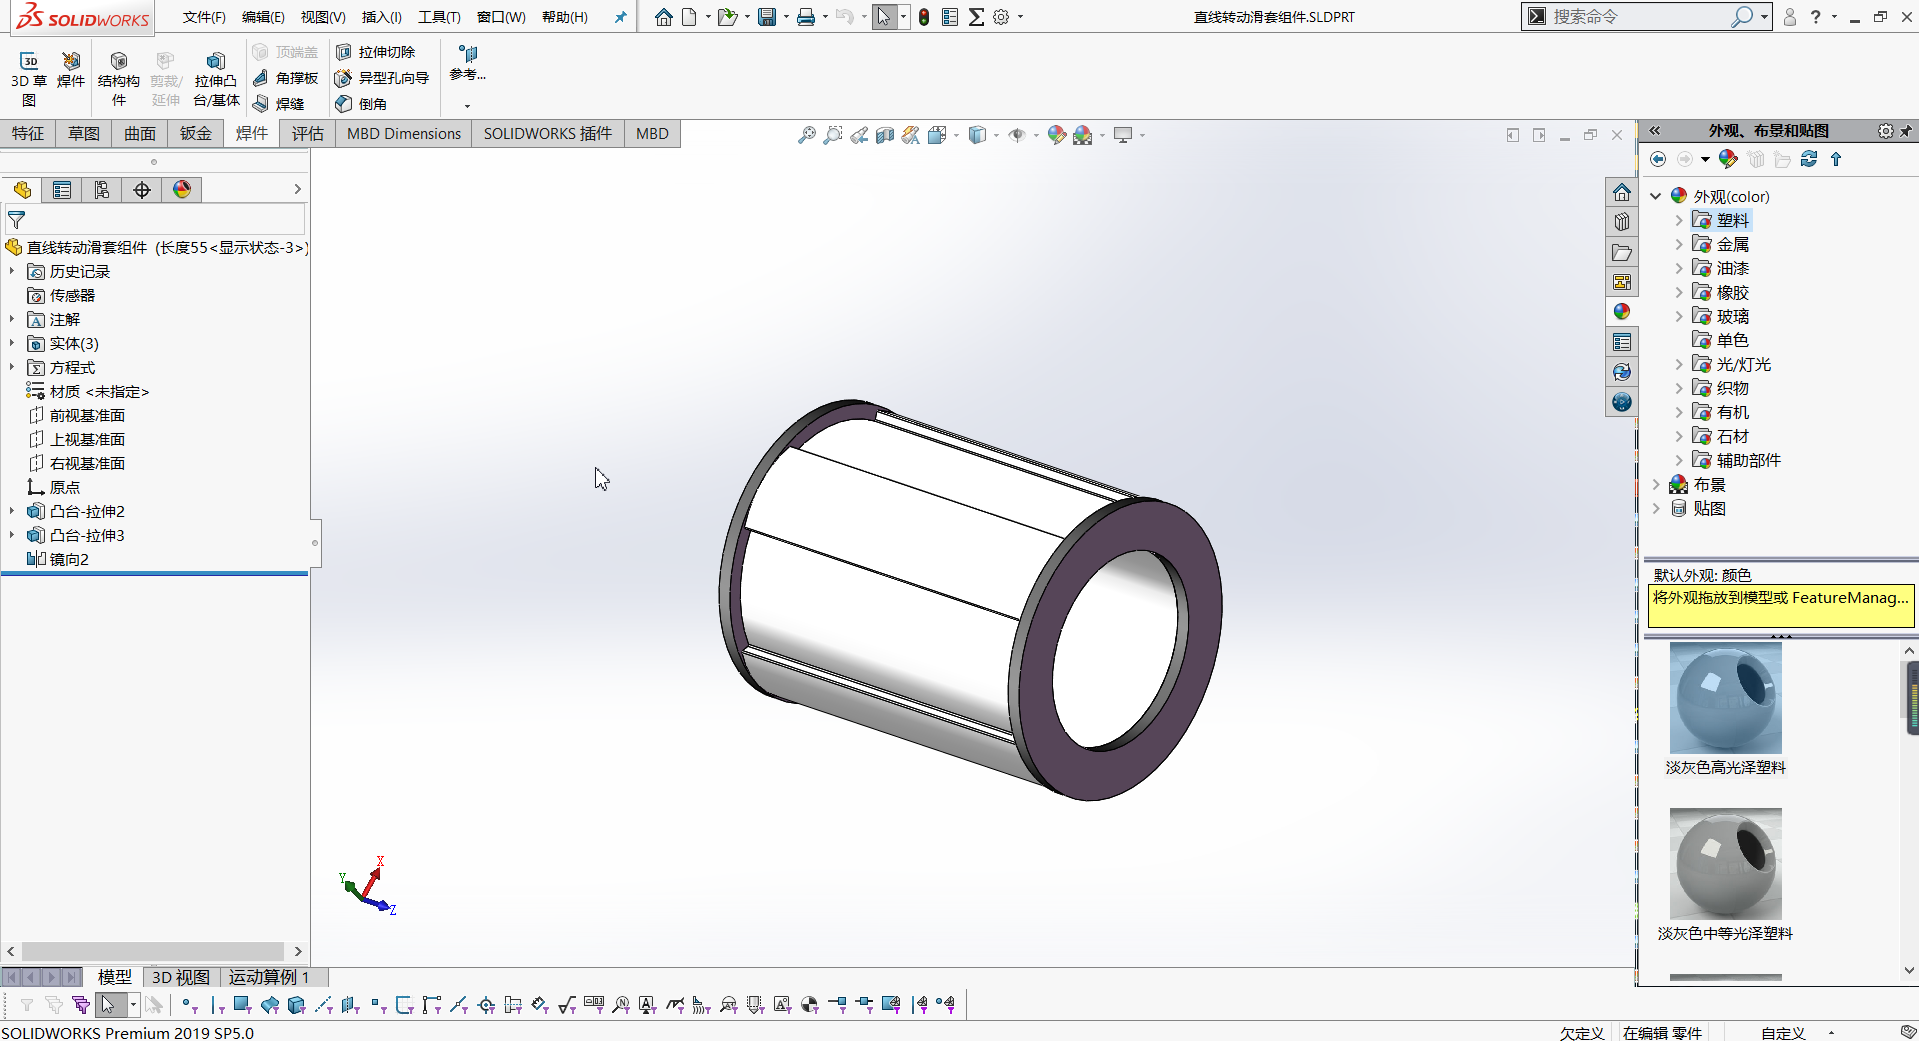This screenshot has width=1919, height=1041.
Task: Open the DisplayManager tab icon
Action: (x=182, y=190)
